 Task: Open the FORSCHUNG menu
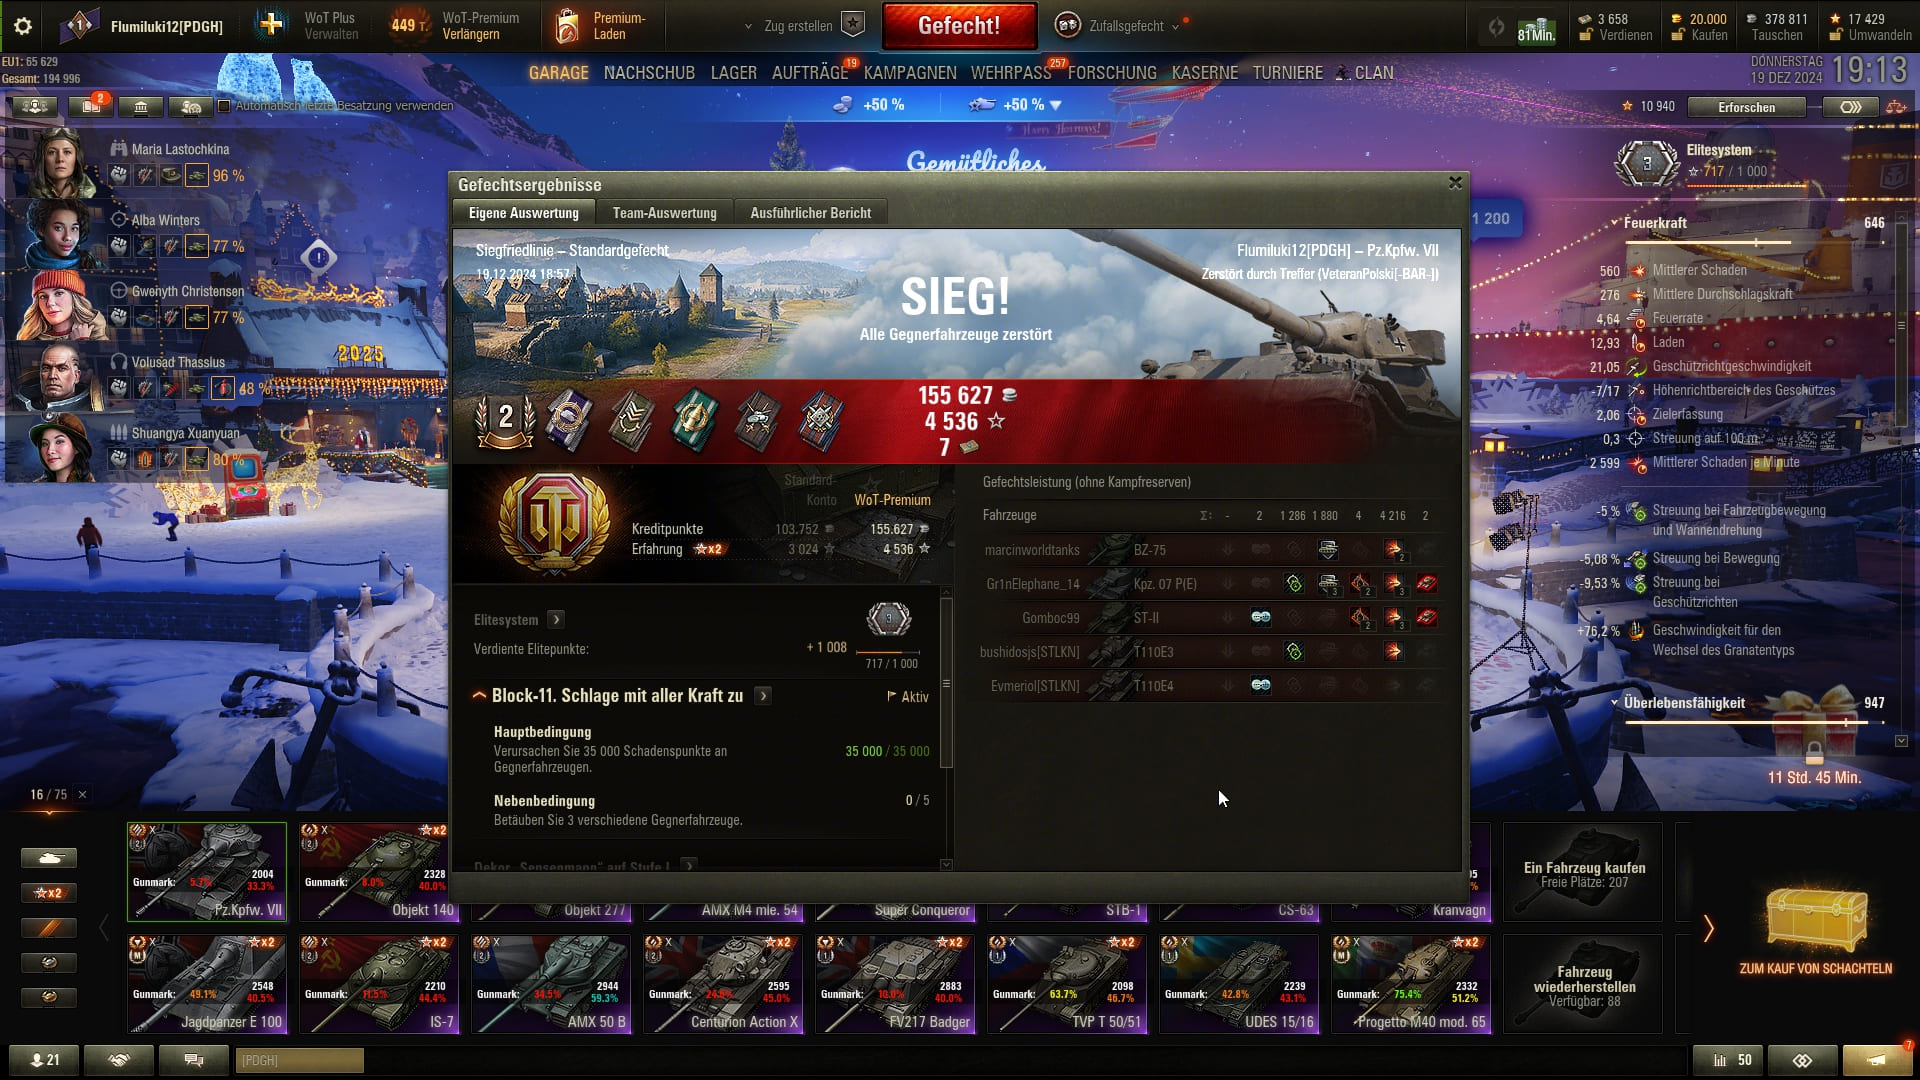click(x=1111, y=73)
